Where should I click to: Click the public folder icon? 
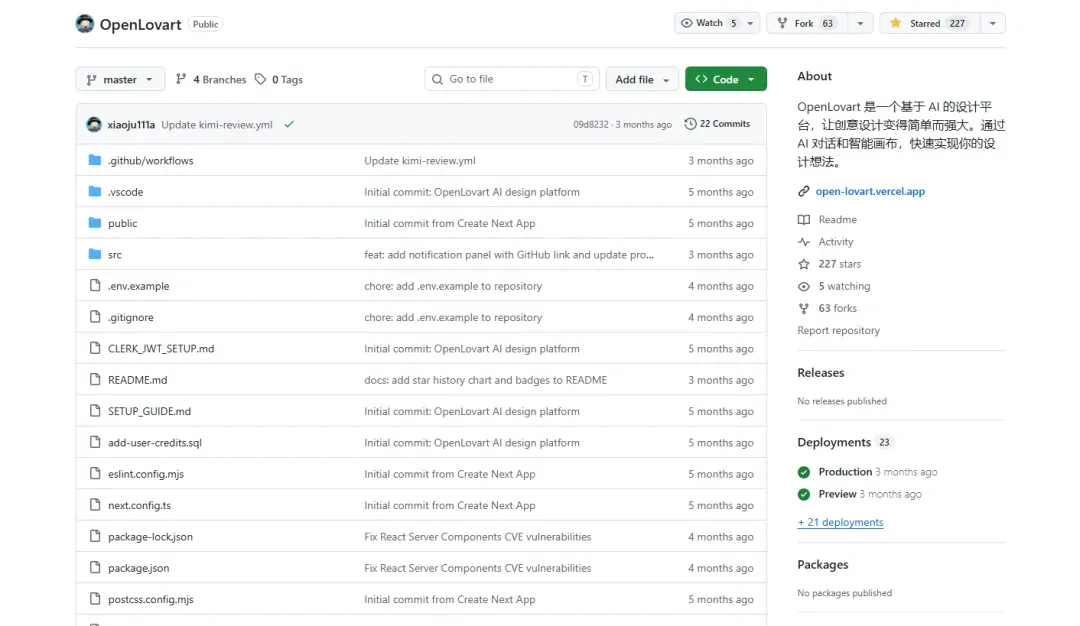click(95, 223)
